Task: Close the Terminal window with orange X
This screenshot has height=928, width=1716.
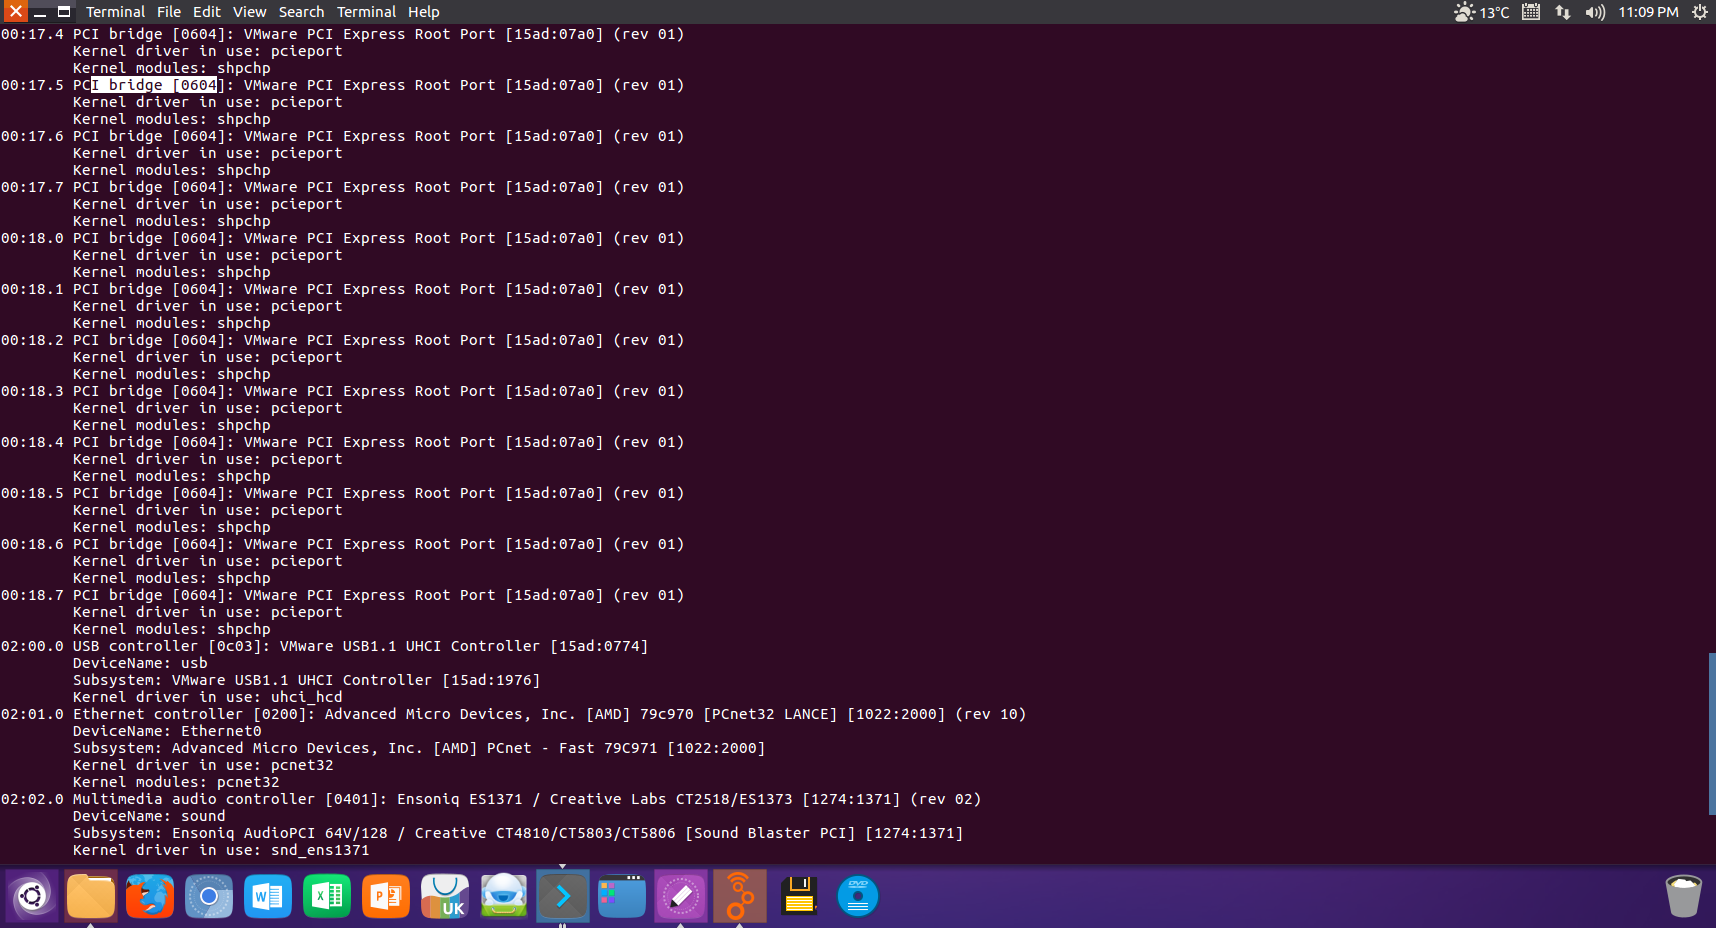Action: click(x=16, y=12)
